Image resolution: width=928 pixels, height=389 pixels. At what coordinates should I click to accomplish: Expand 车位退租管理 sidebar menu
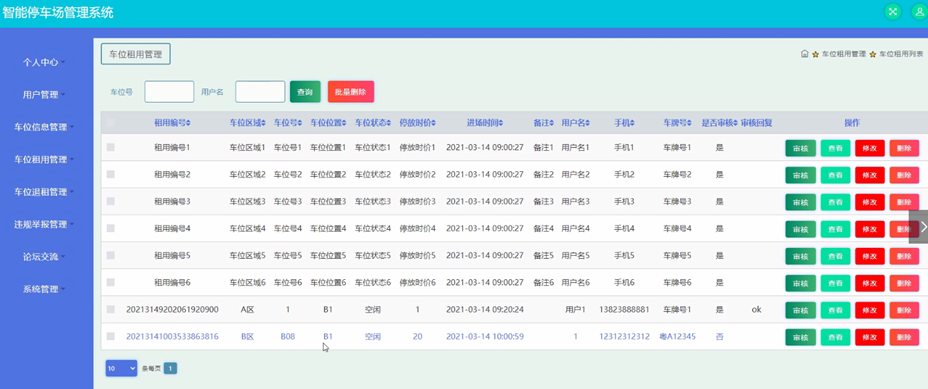(x=44, y=192)
